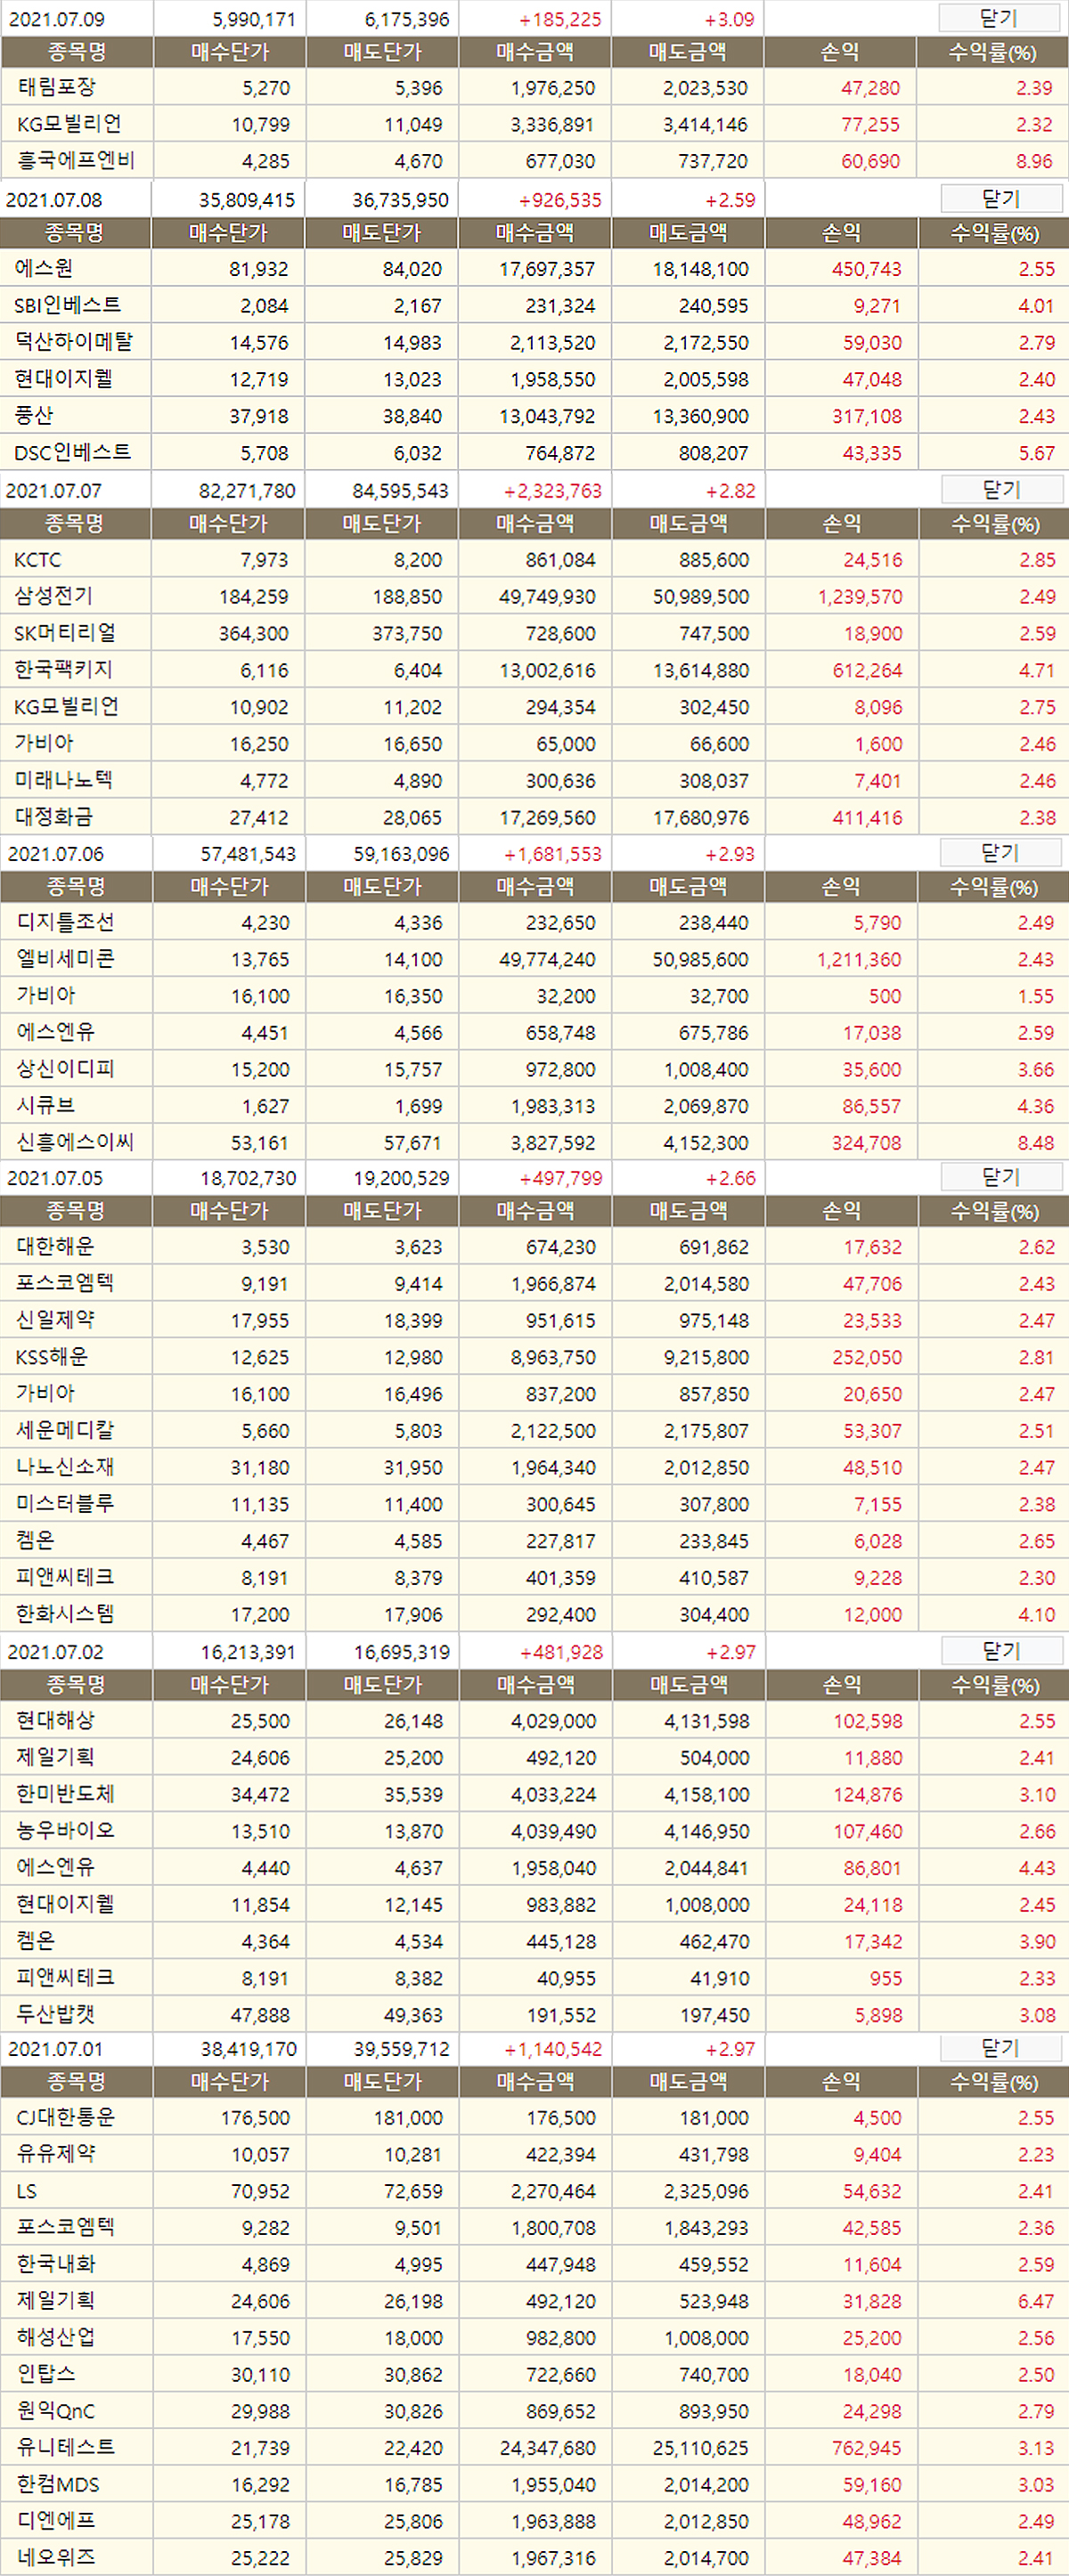The width and height of the screenshot is (1069, 2576).
Task: Click stock name KCTC
Action: pyautogui.click(x=38, y=560)
